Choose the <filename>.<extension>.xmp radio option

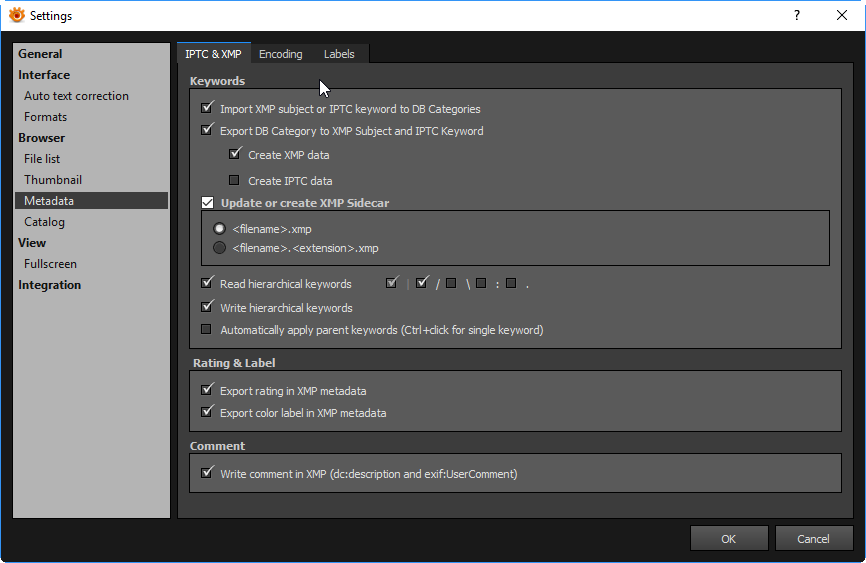[x=220, y=248]
